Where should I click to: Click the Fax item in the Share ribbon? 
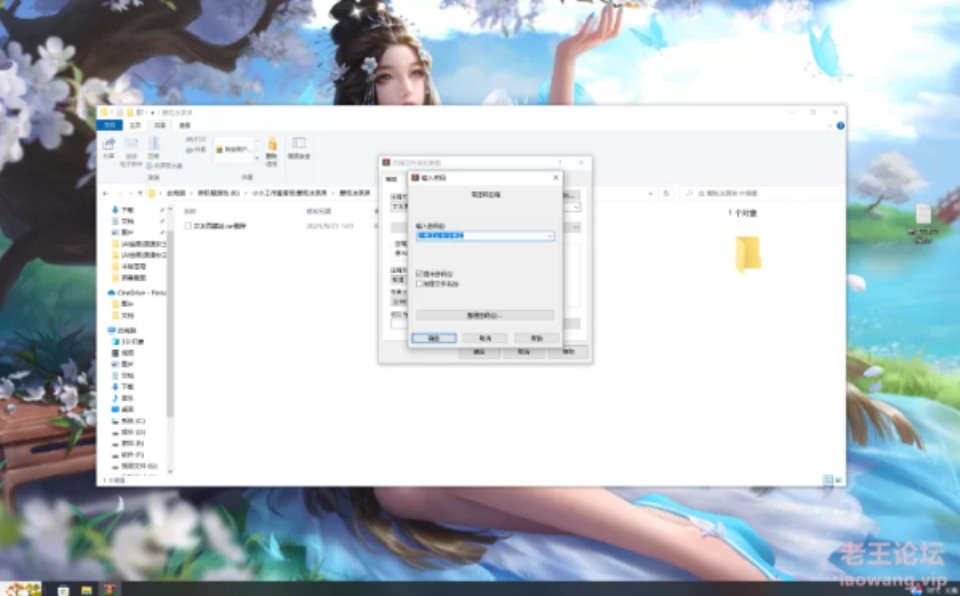pos(196,149)
